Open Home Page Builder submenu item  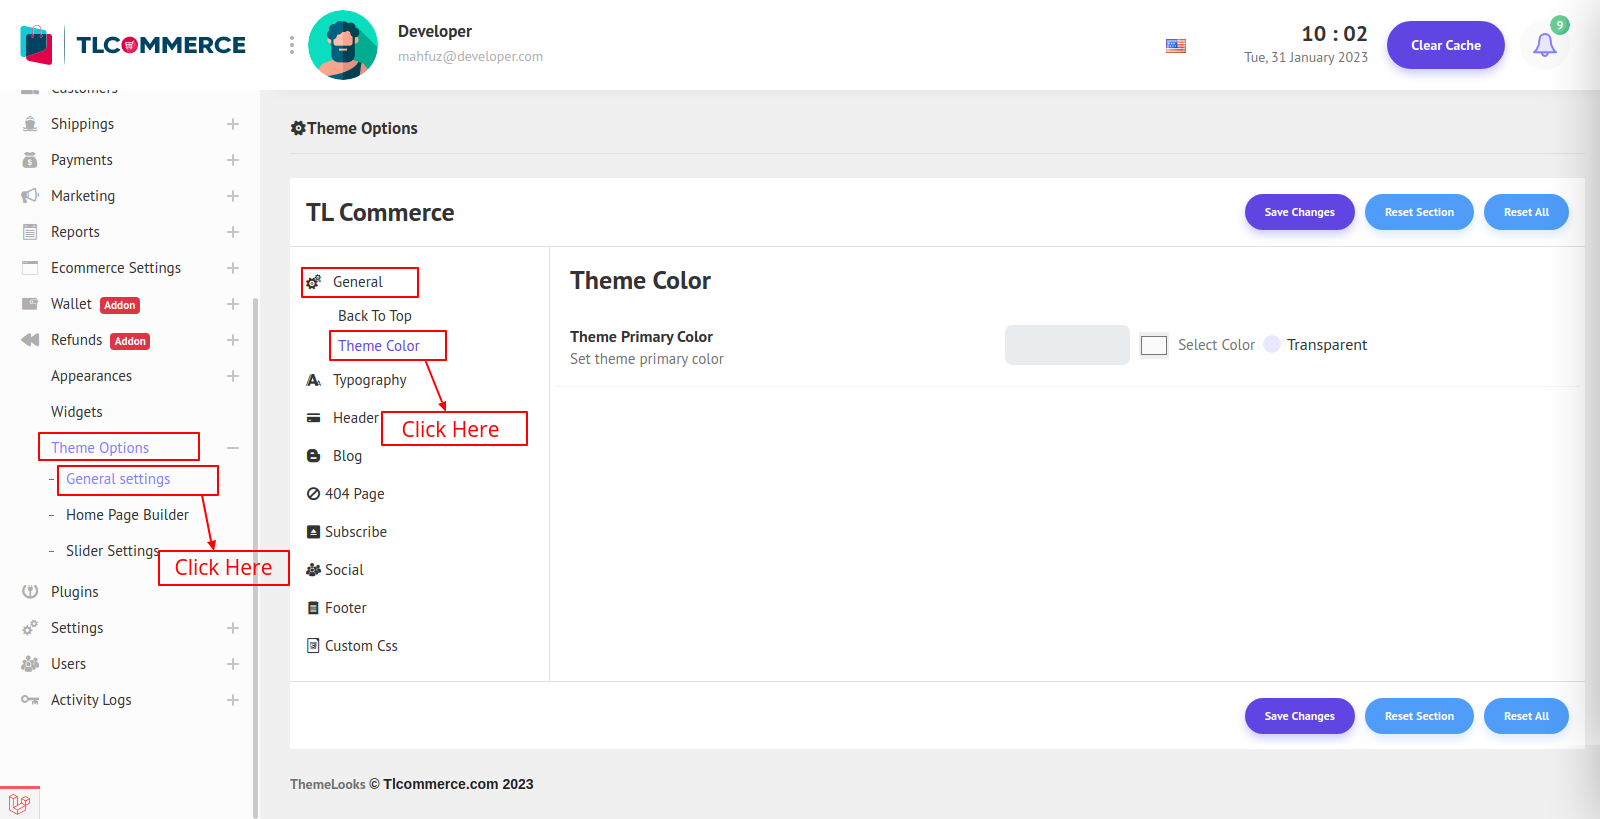pyautogui.click(x=127, y=515)
